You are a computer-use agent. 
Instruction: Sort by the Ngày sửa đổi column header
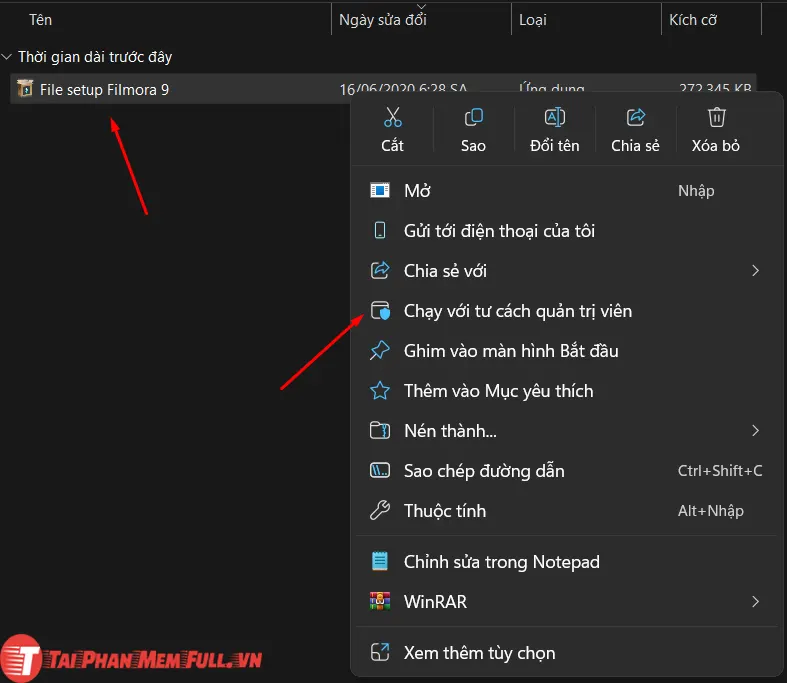pos(383,20)
